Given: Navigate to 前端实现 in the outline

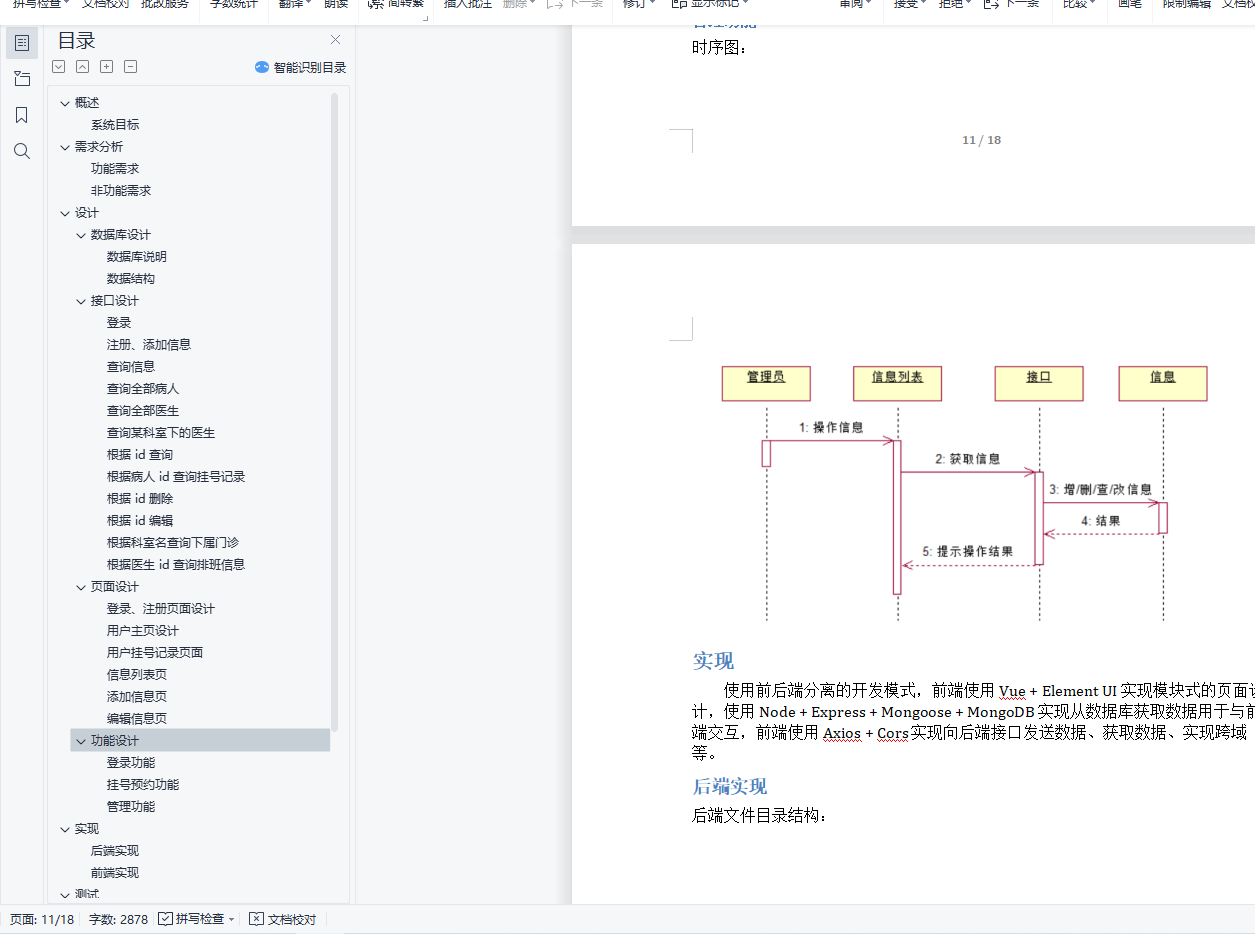Looking at the screenshot, I should point(115,873).
